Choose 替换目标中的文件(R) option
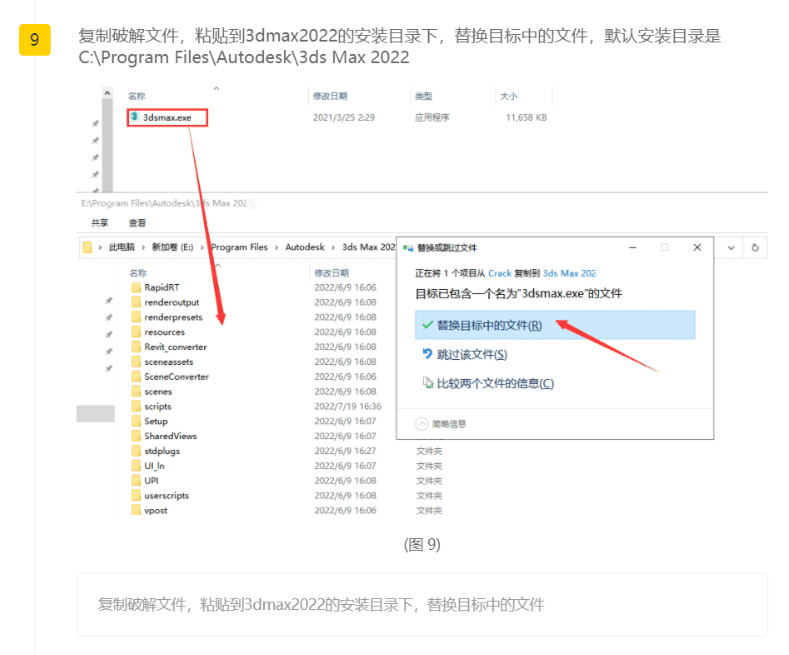Image resolution: width=789 pixels, height=655 pixels. 555,325
